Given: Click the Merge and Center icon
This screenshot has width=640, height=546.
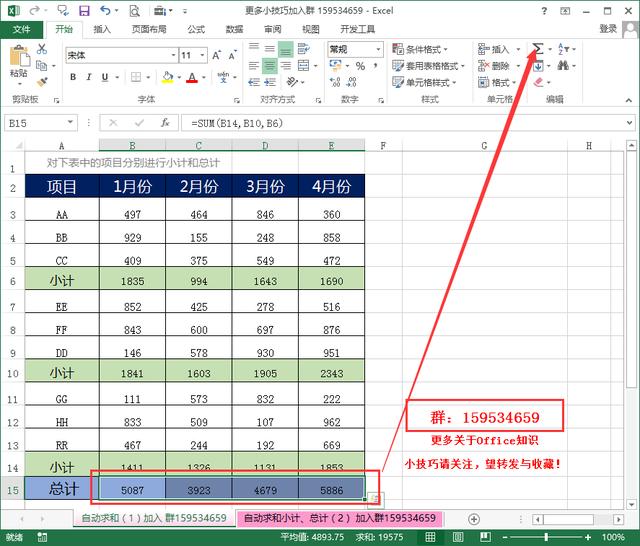Looking at the screenshot, I should [303, 65].
